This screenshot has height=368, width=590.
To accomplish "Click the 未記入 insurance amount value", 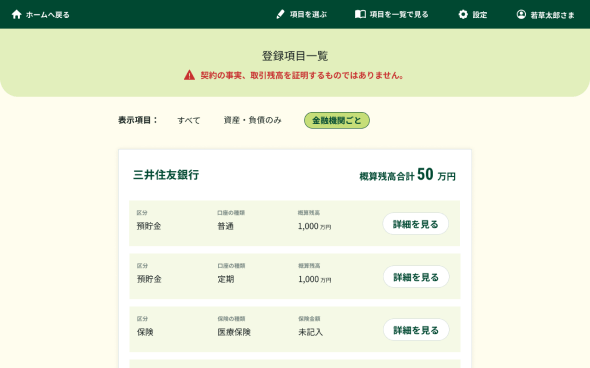I will pyautogui.click(x=310, y=332).
